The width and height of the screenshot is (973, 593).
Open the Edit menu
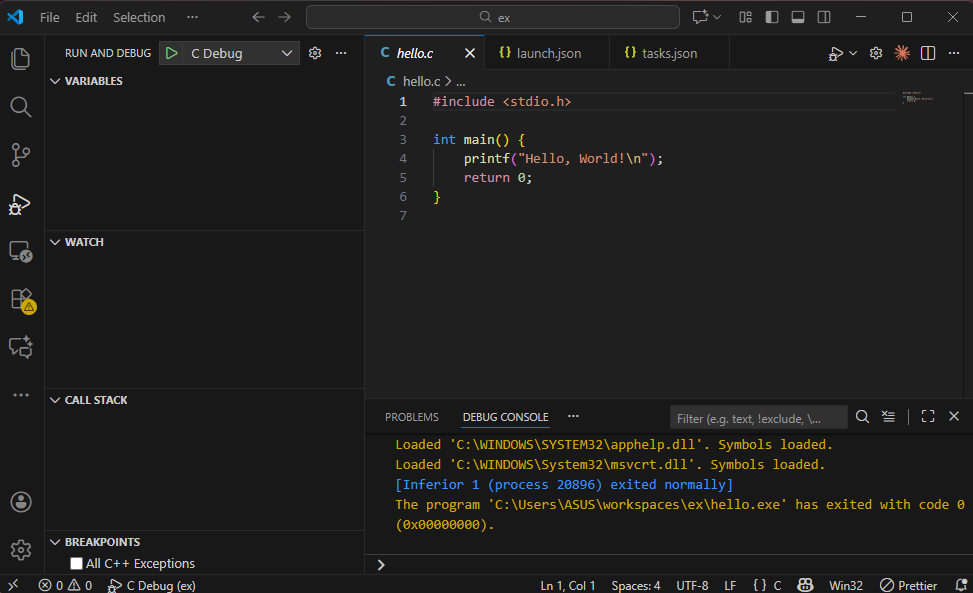click(x=86, y=17)
